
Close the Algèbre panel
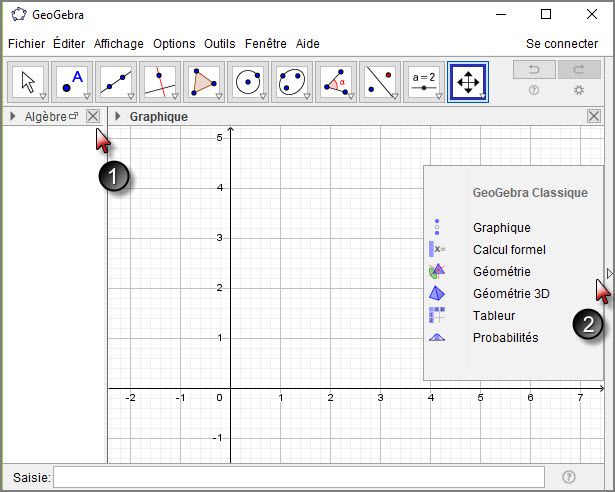click(93, 116)
